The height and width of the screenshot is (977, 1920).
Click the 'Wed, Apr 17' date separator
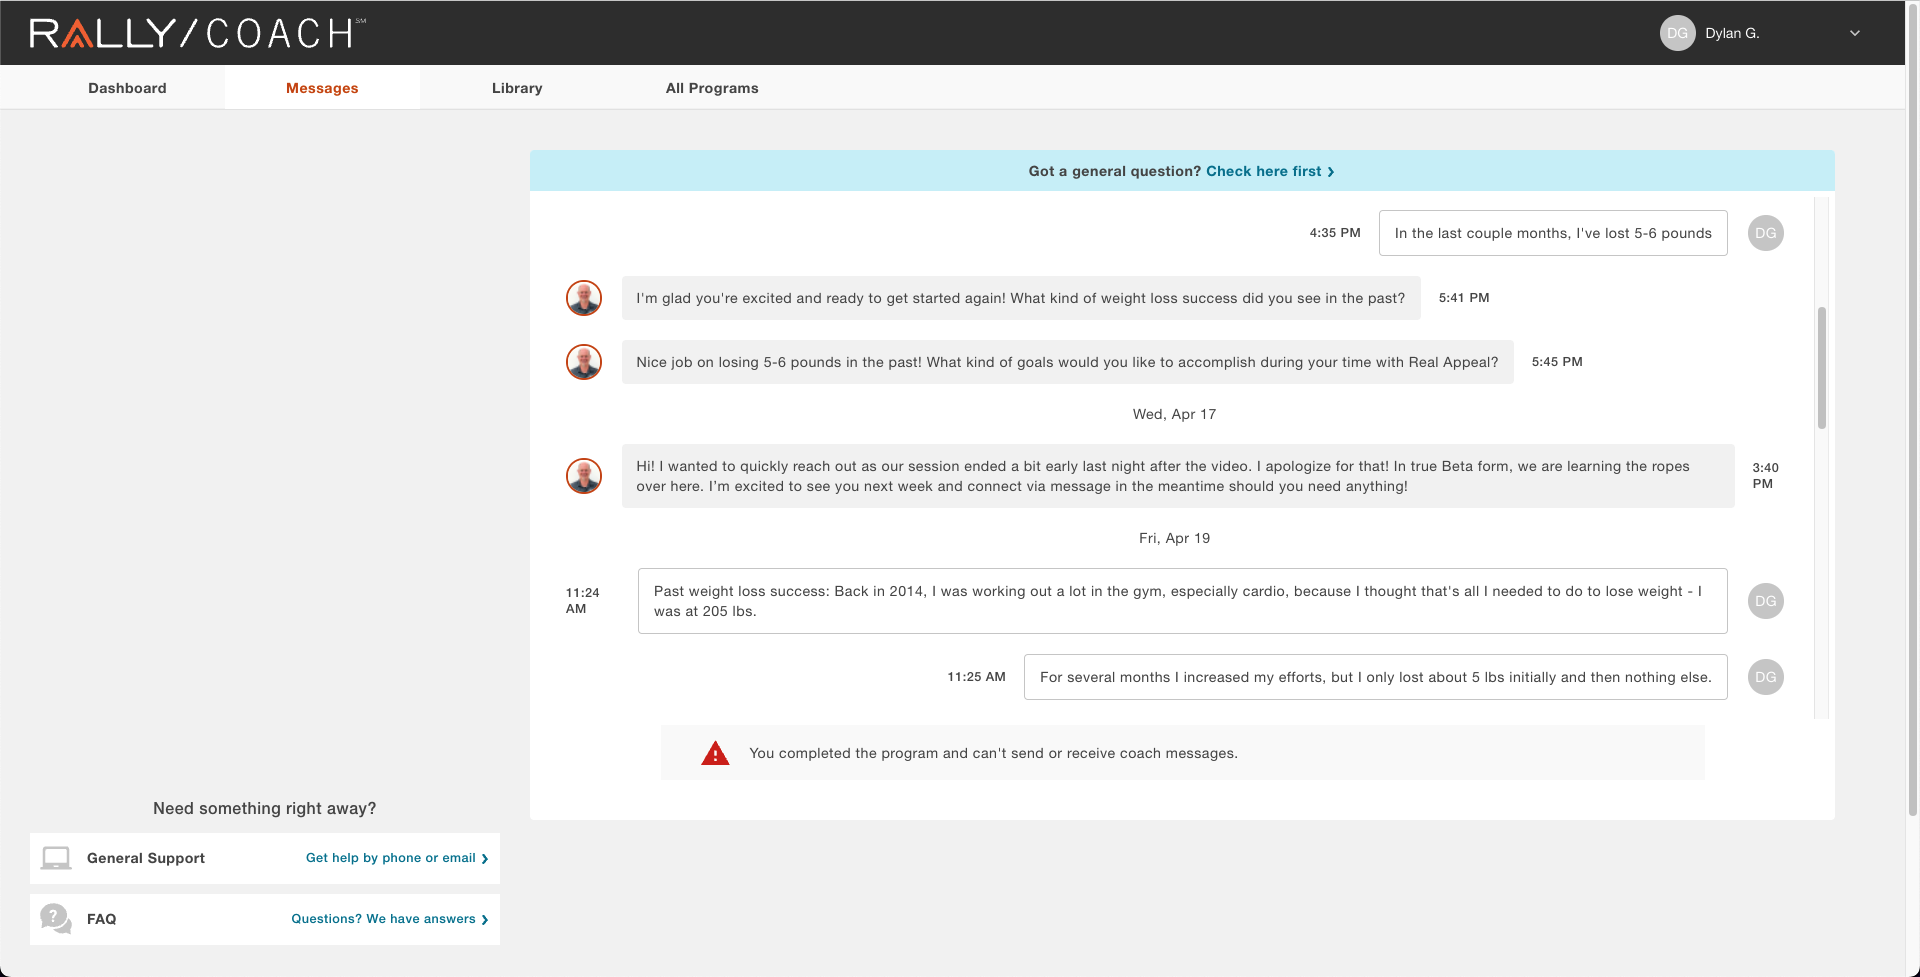point(1175,414)
